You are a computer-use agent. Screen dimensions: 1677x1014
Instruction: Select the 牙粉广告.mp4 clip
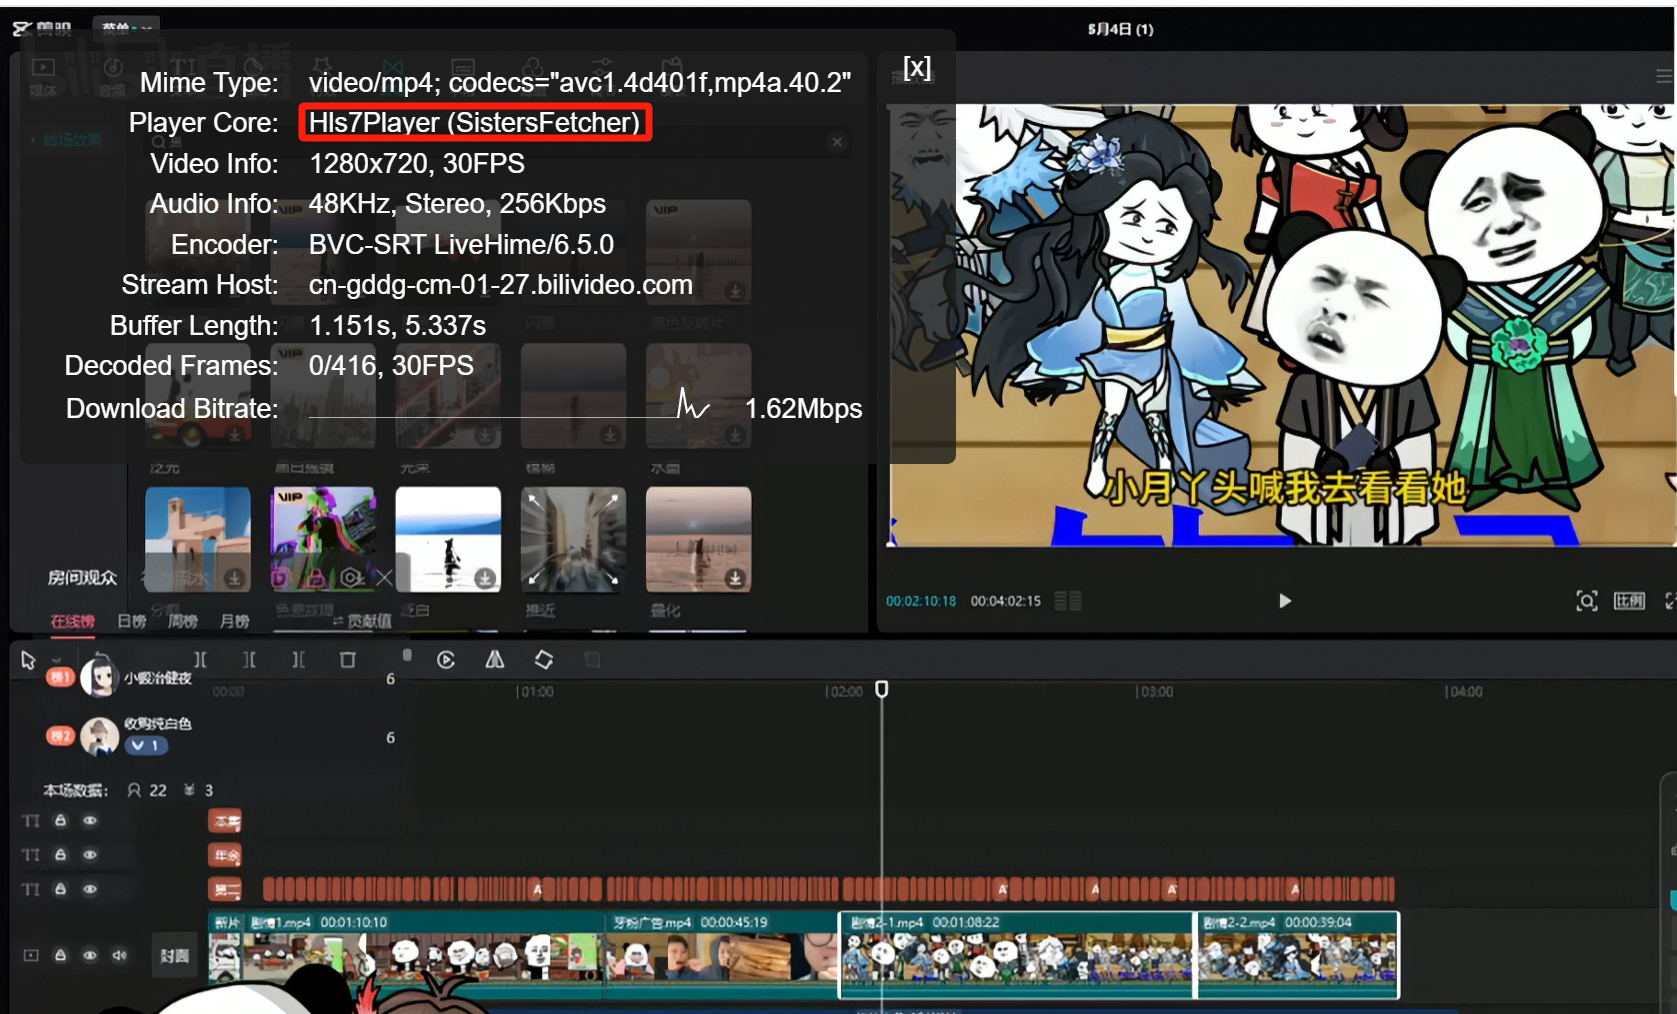[721, 955]
